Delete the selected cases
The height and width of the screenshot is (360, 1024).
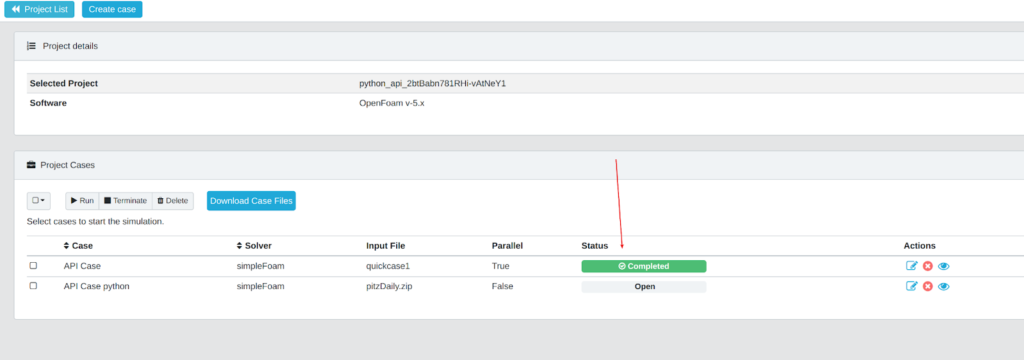pos(172,201)
